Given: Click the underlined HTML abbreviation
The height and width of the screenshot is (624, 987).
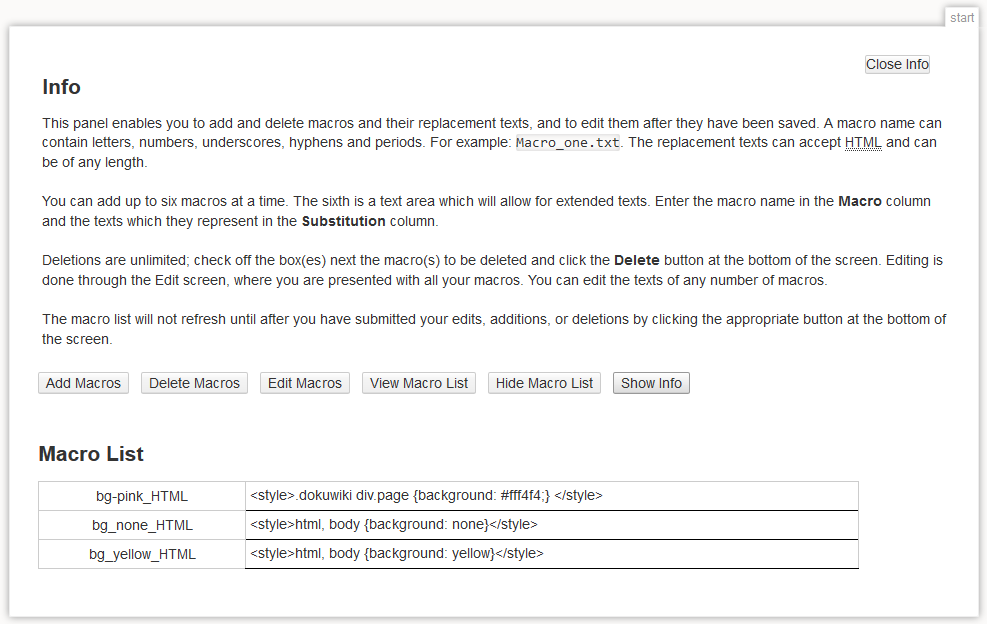Looking at the screenshot, I should [x=863, y=142].
